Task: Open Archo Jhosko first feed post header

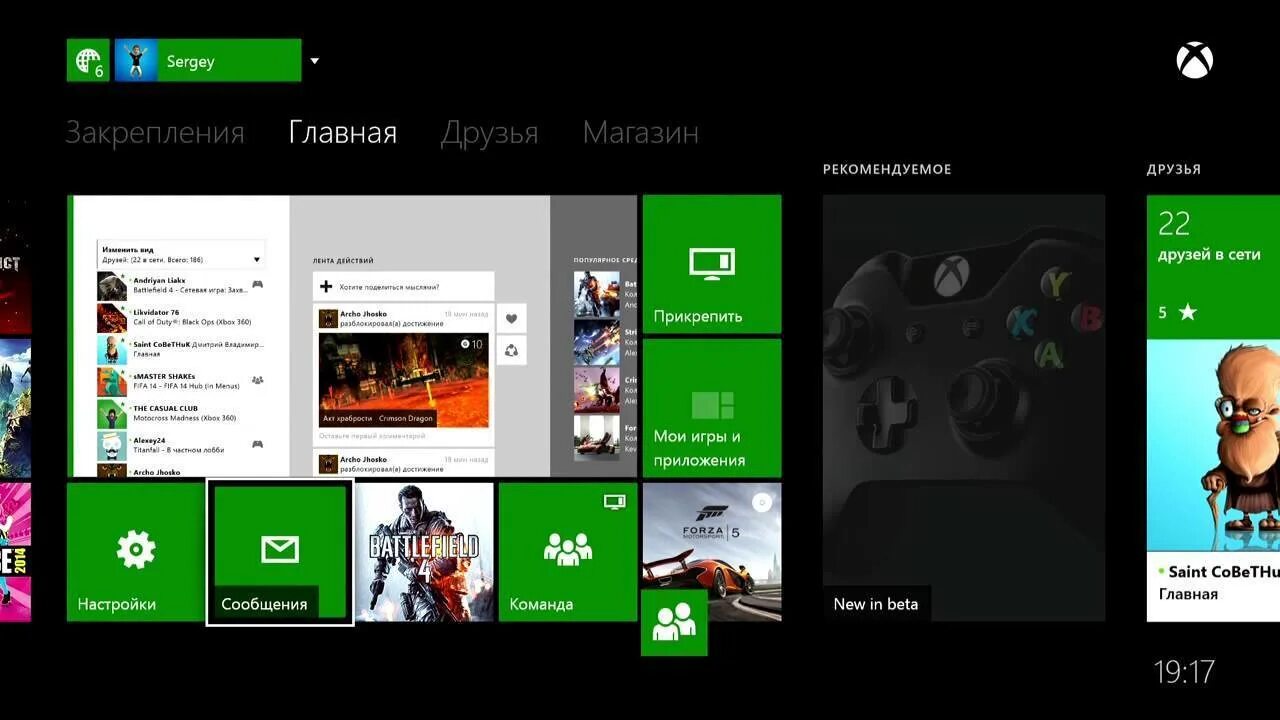Action: (404, 318)
